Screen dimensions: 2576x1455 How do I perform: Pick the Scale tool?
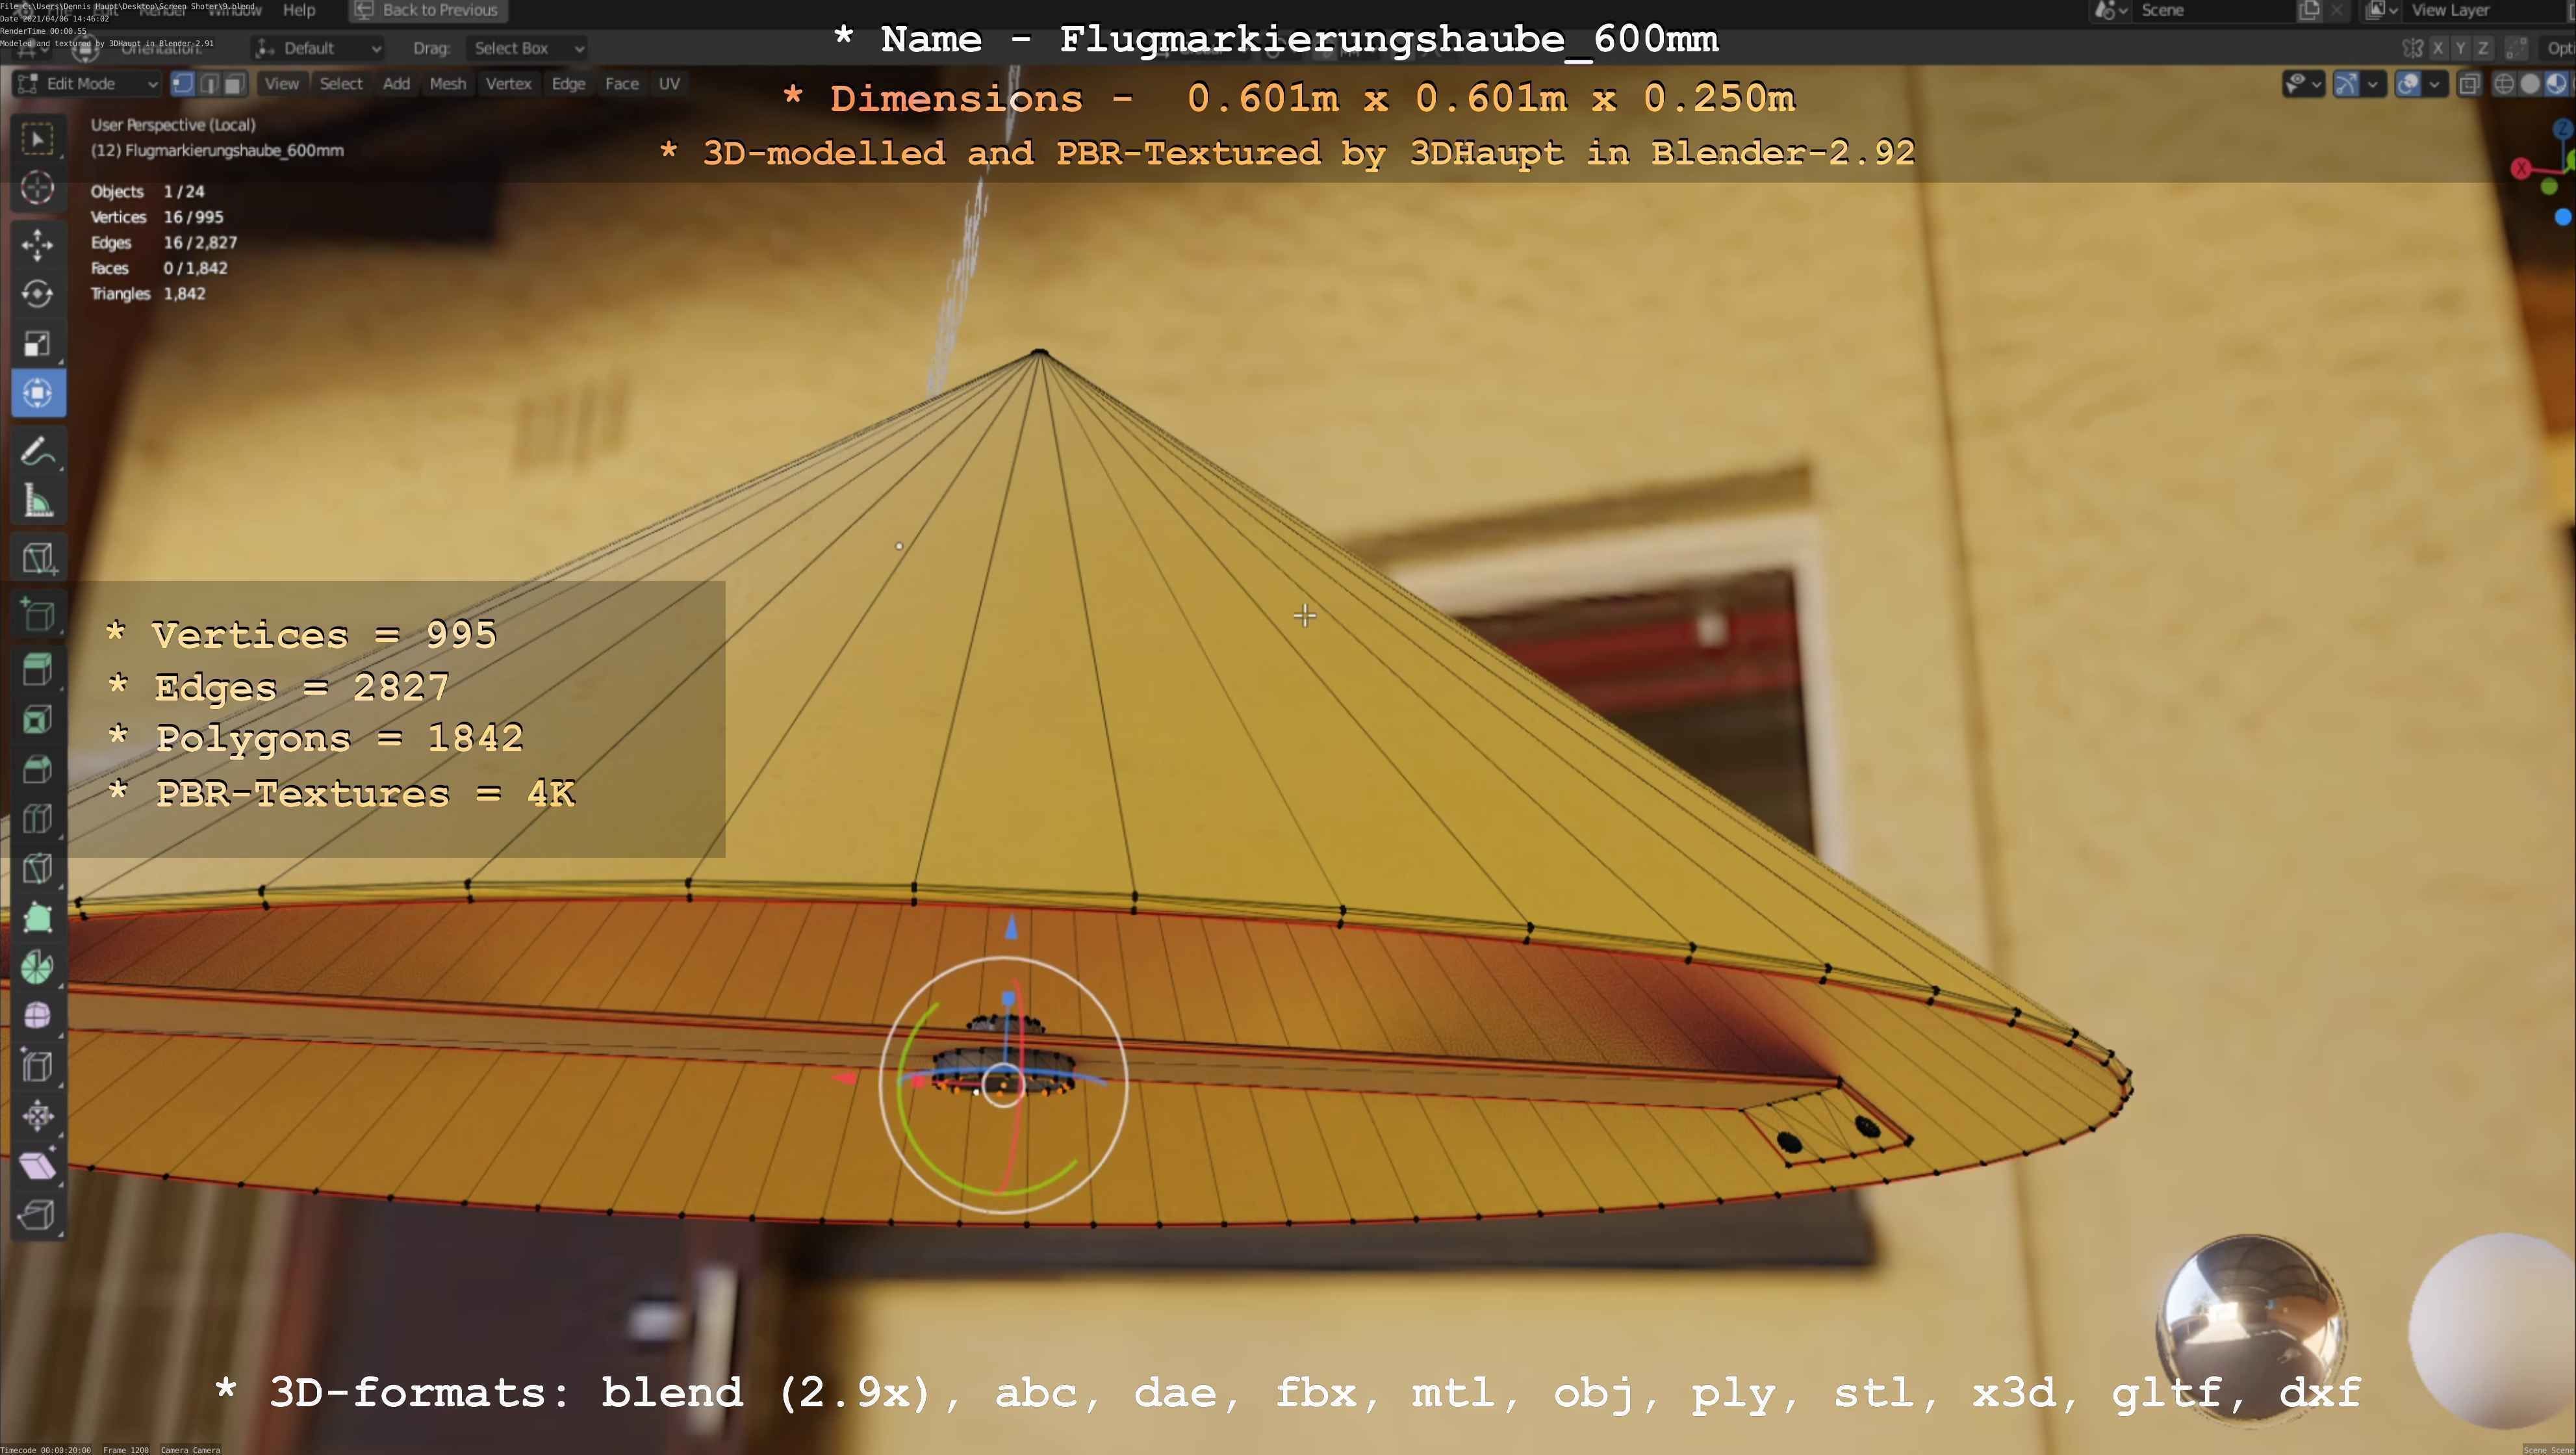(38, 343)
